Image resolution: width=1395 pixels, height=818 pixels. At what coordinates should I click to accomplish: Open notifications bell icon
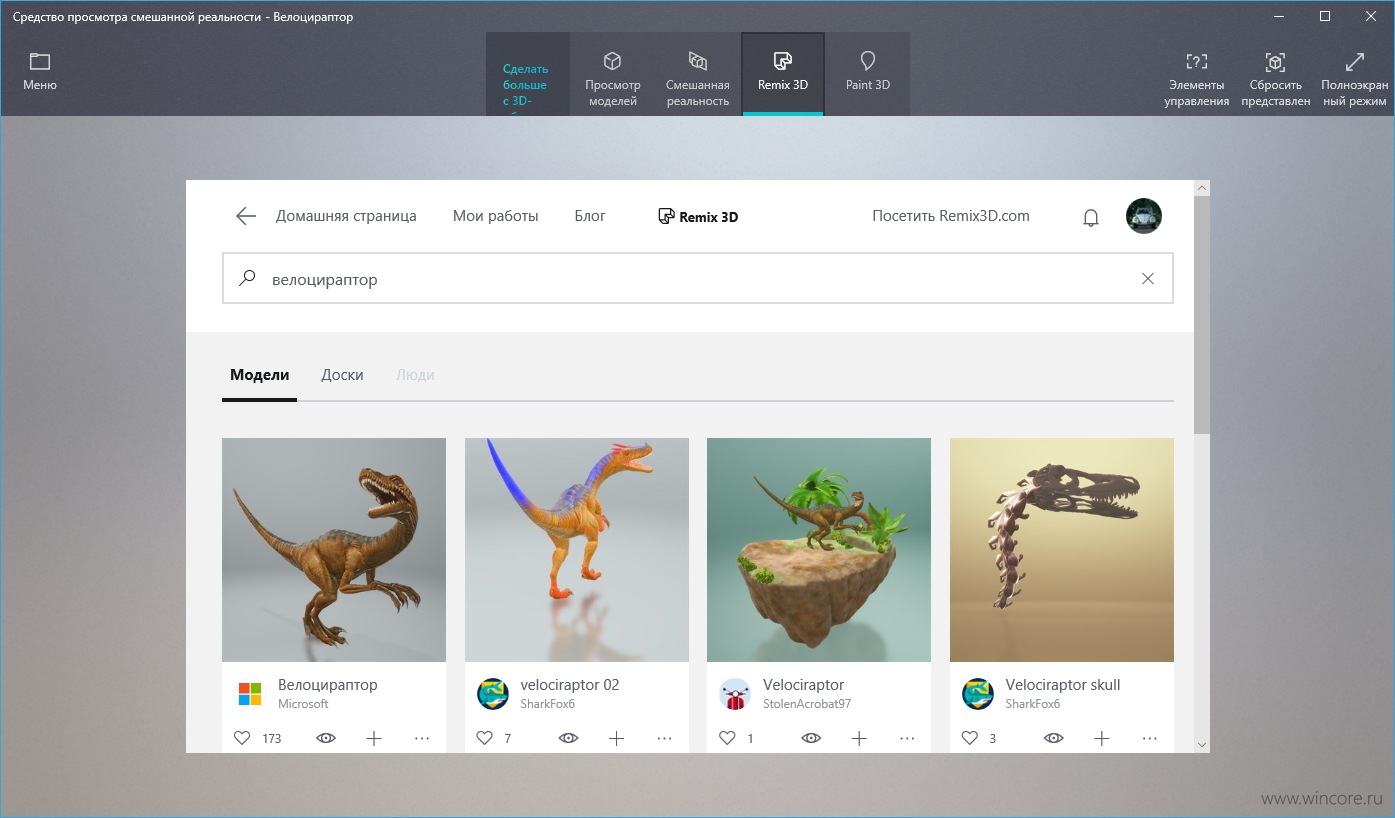click(1091, 217)
